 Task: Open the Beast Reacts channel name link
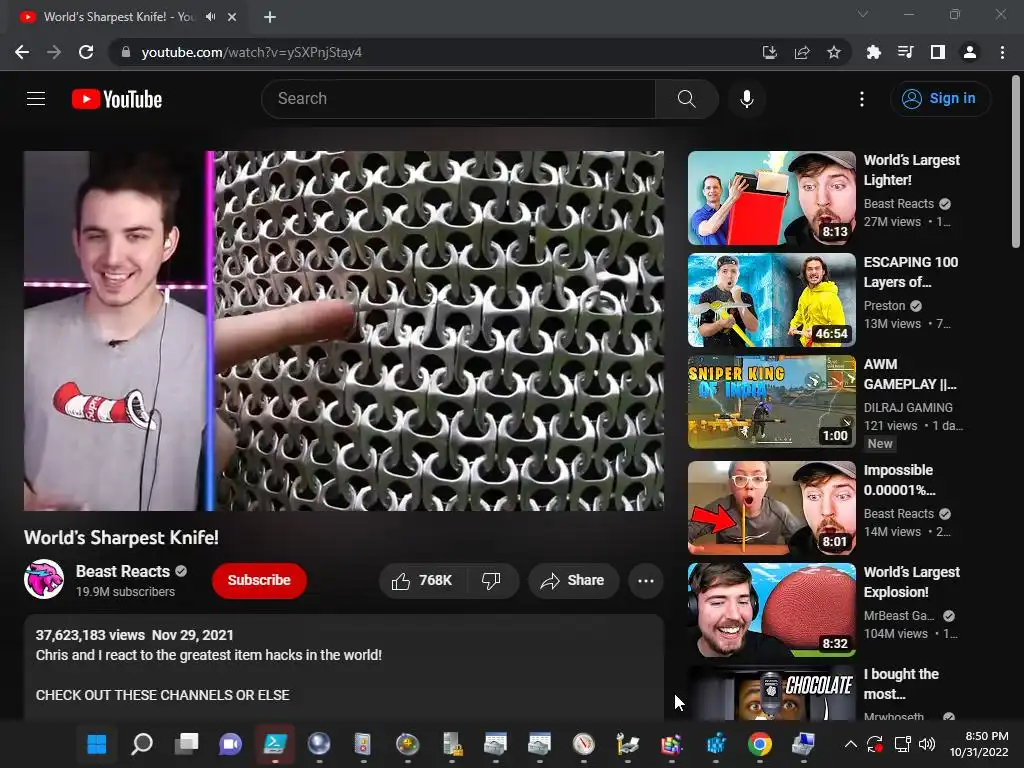pyautogui.click(x=123, y=571)
